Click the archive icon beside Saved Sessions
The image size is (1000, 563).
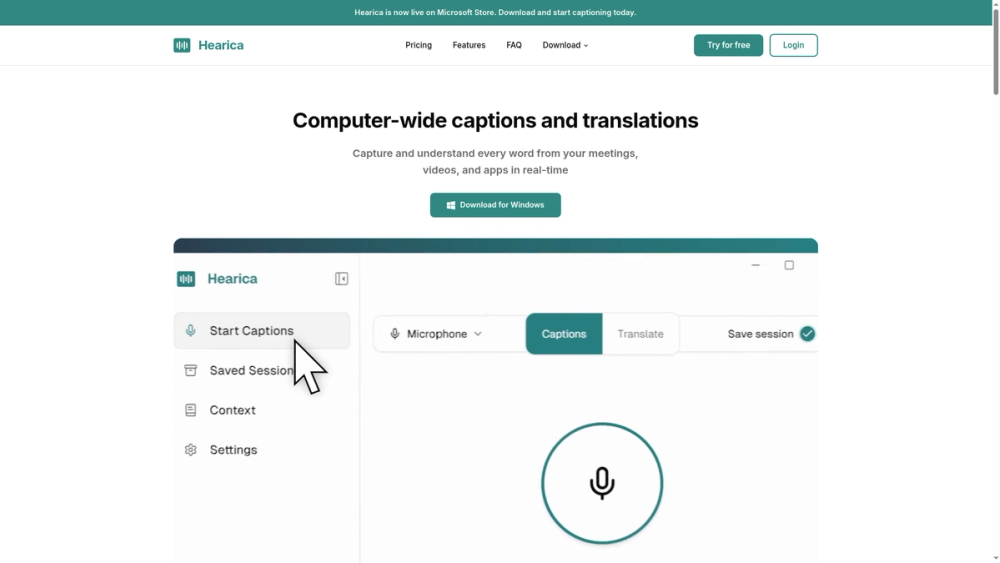[191, 370]
